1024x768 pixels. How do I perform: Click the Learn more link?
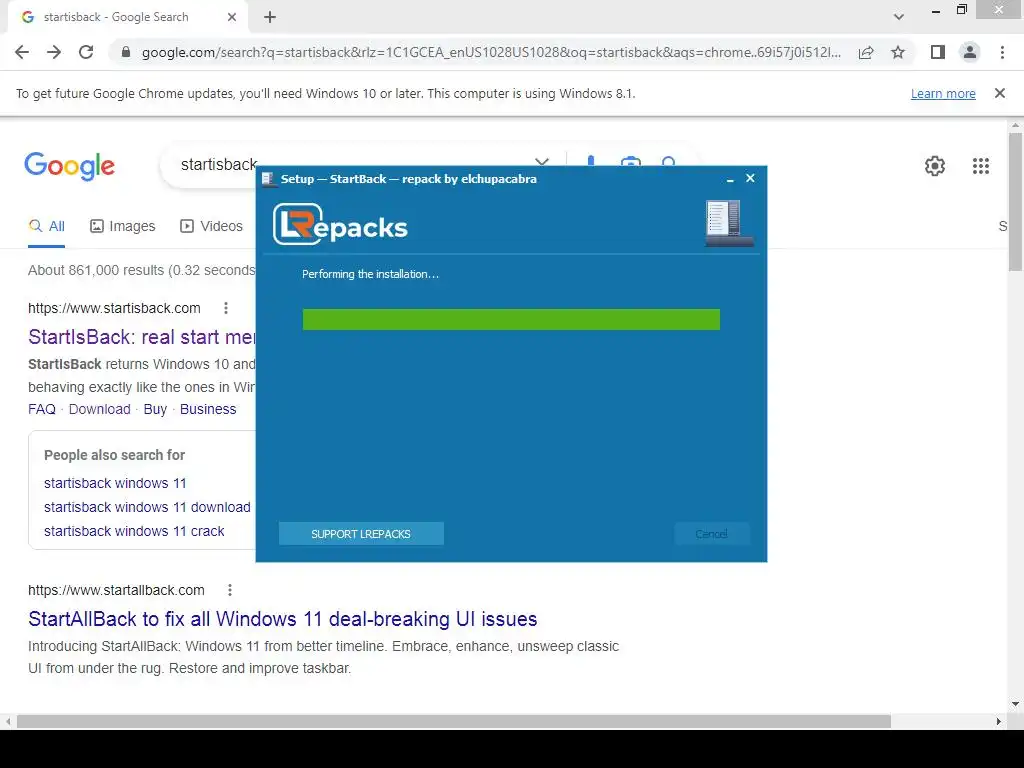[943, 93]
